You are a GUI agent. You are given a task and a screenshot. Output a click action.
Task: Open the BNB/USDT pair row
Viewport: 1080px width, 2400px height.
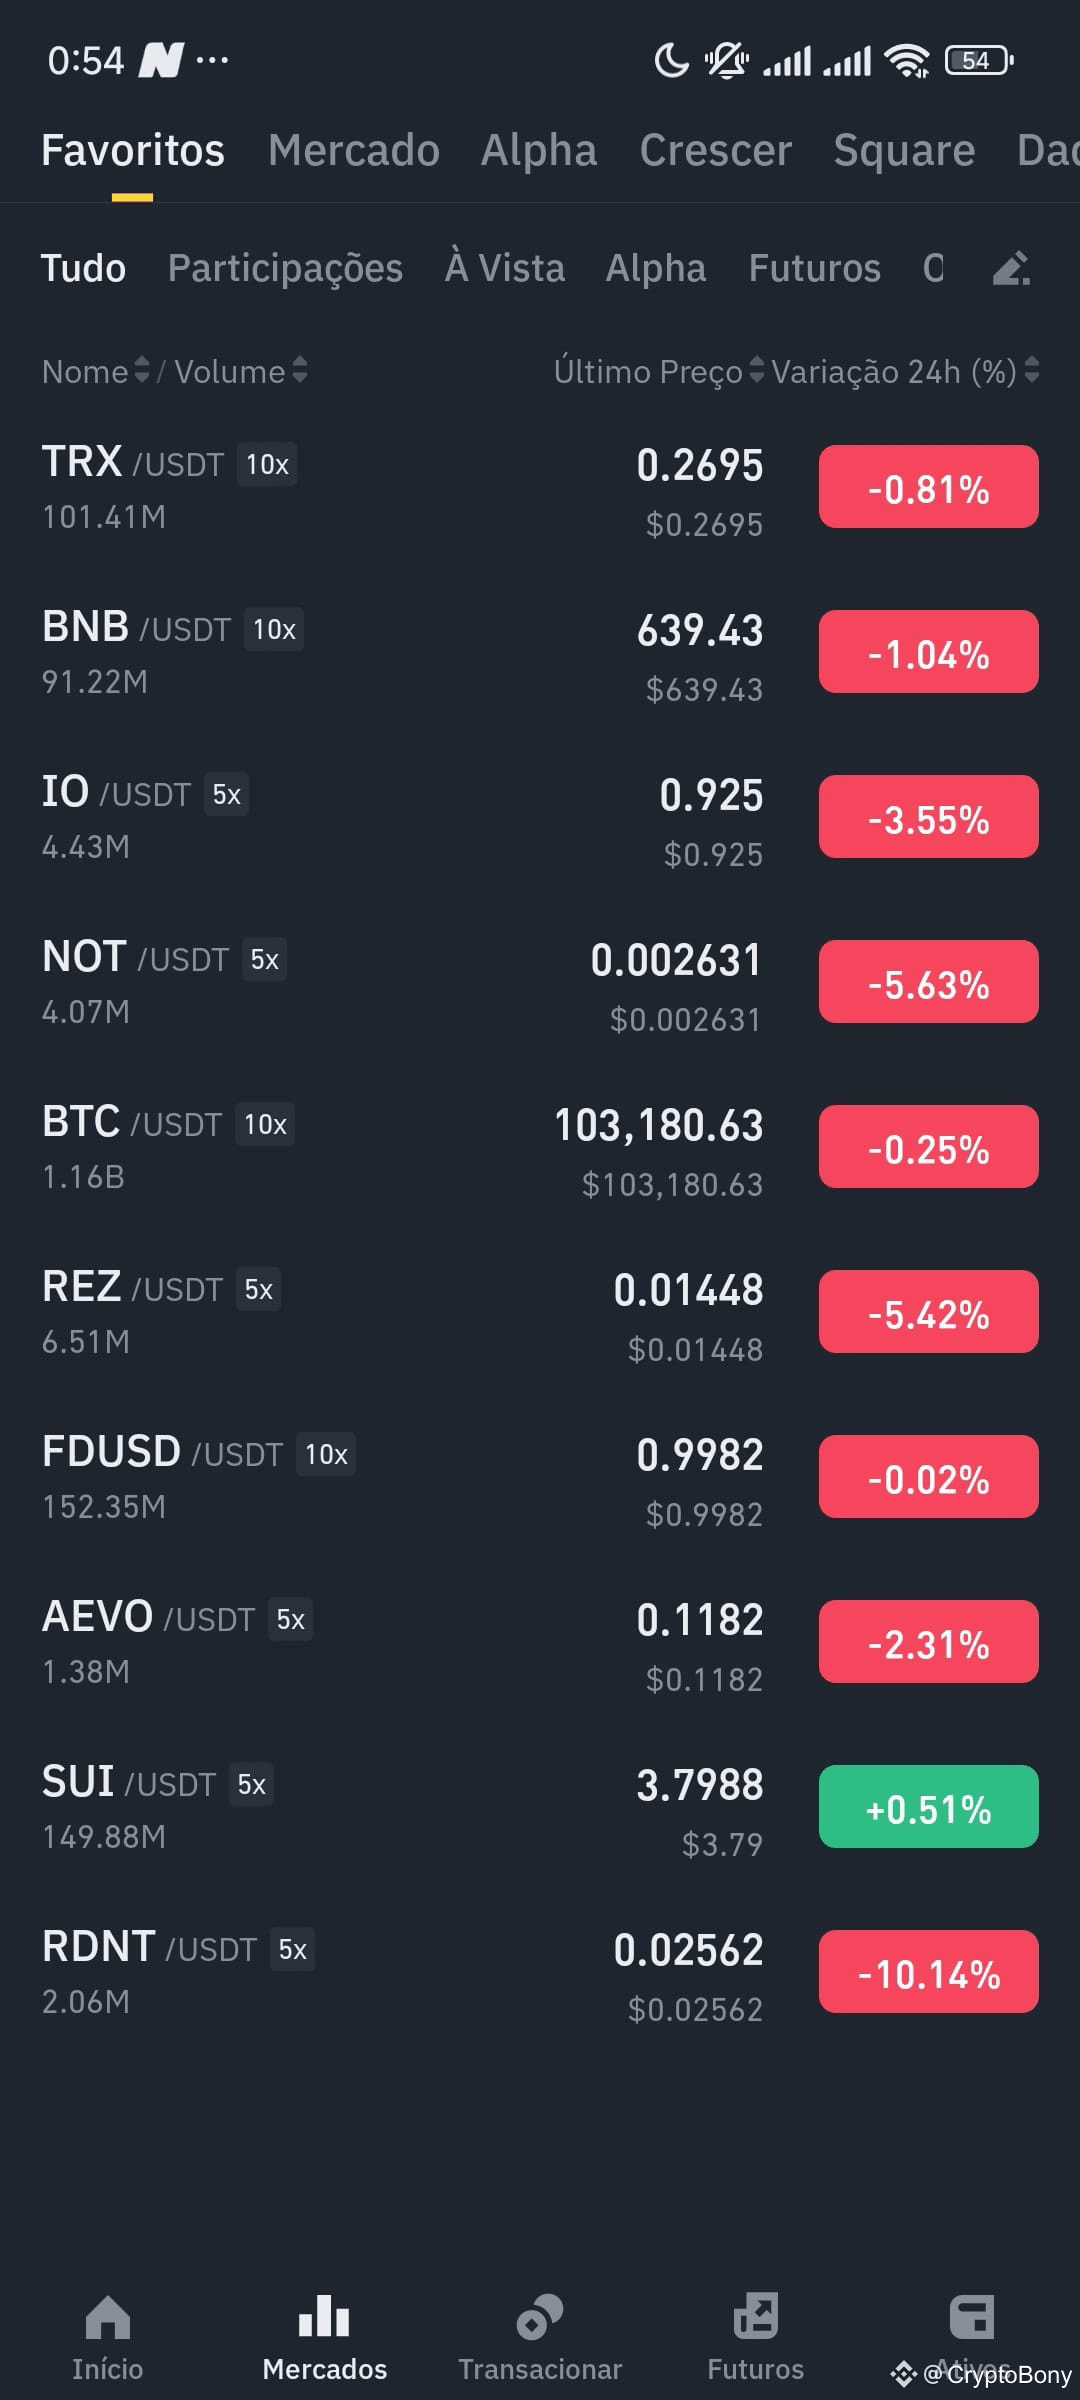[x=540, y=652]
